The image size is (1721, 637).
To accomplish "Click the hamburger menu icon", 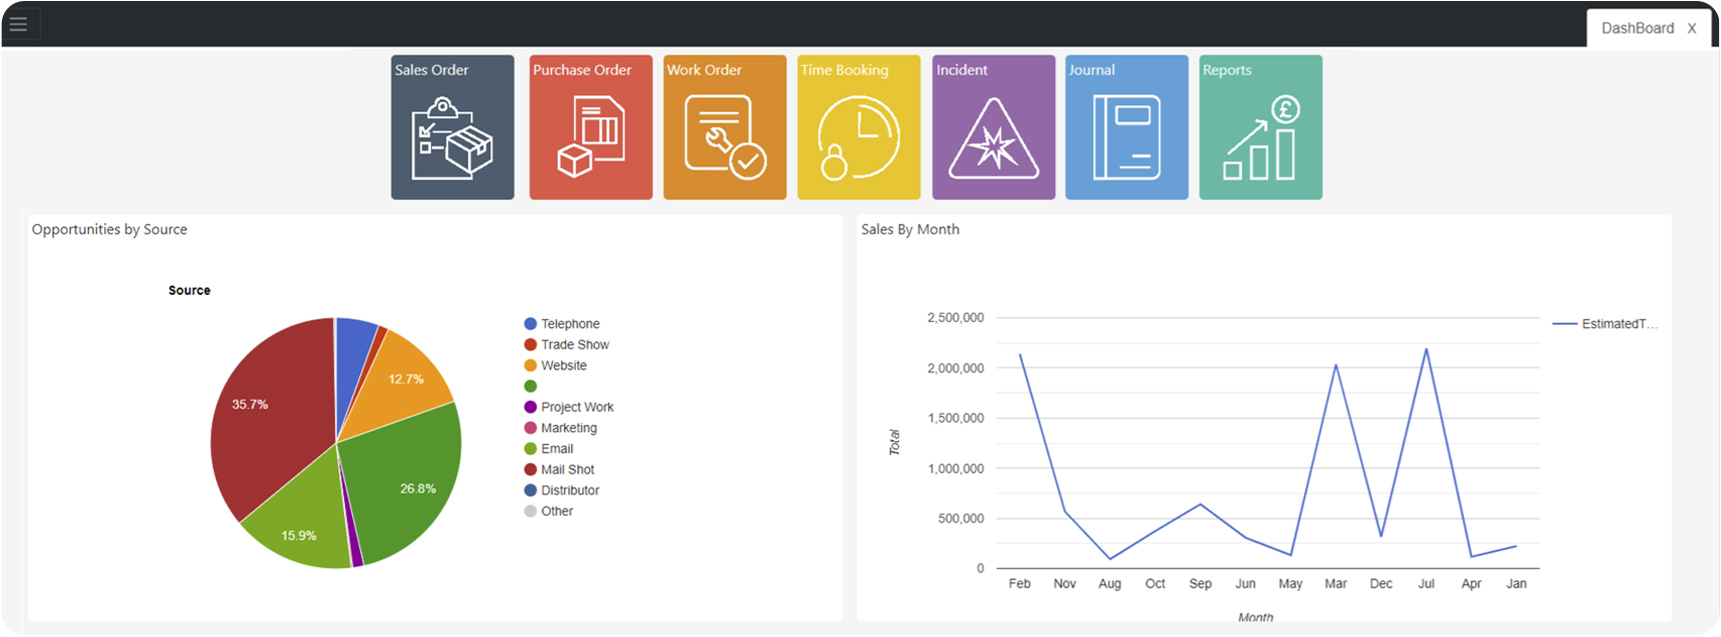I will (x=19, y=24).
